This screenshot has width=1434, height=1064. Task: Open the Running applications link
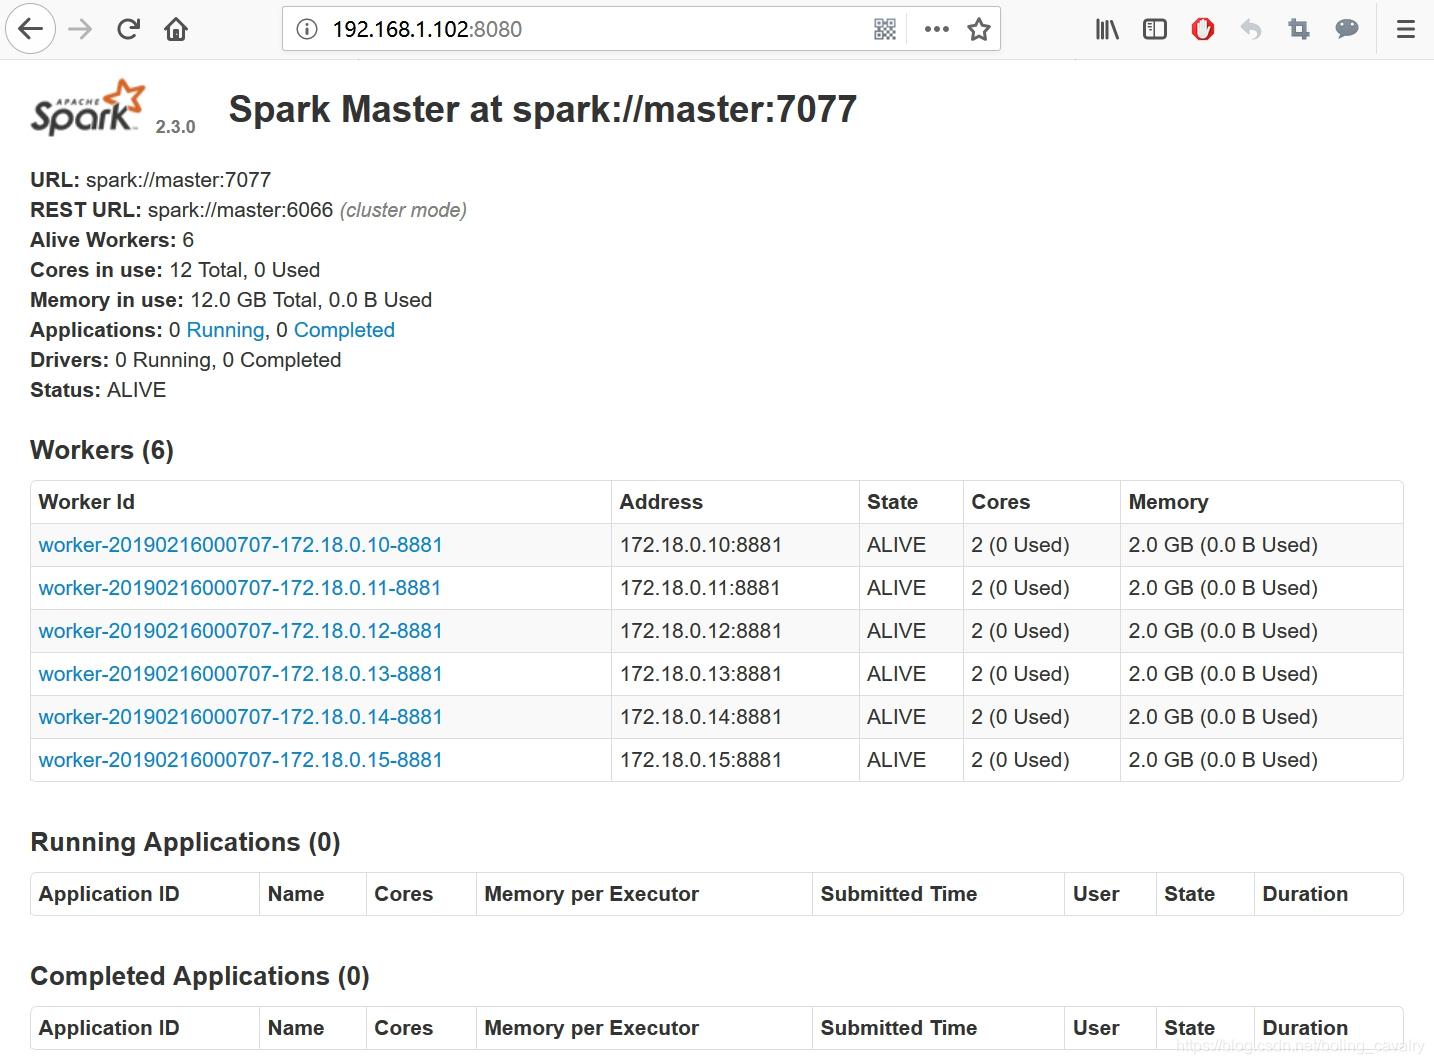[x=225, y=330]
